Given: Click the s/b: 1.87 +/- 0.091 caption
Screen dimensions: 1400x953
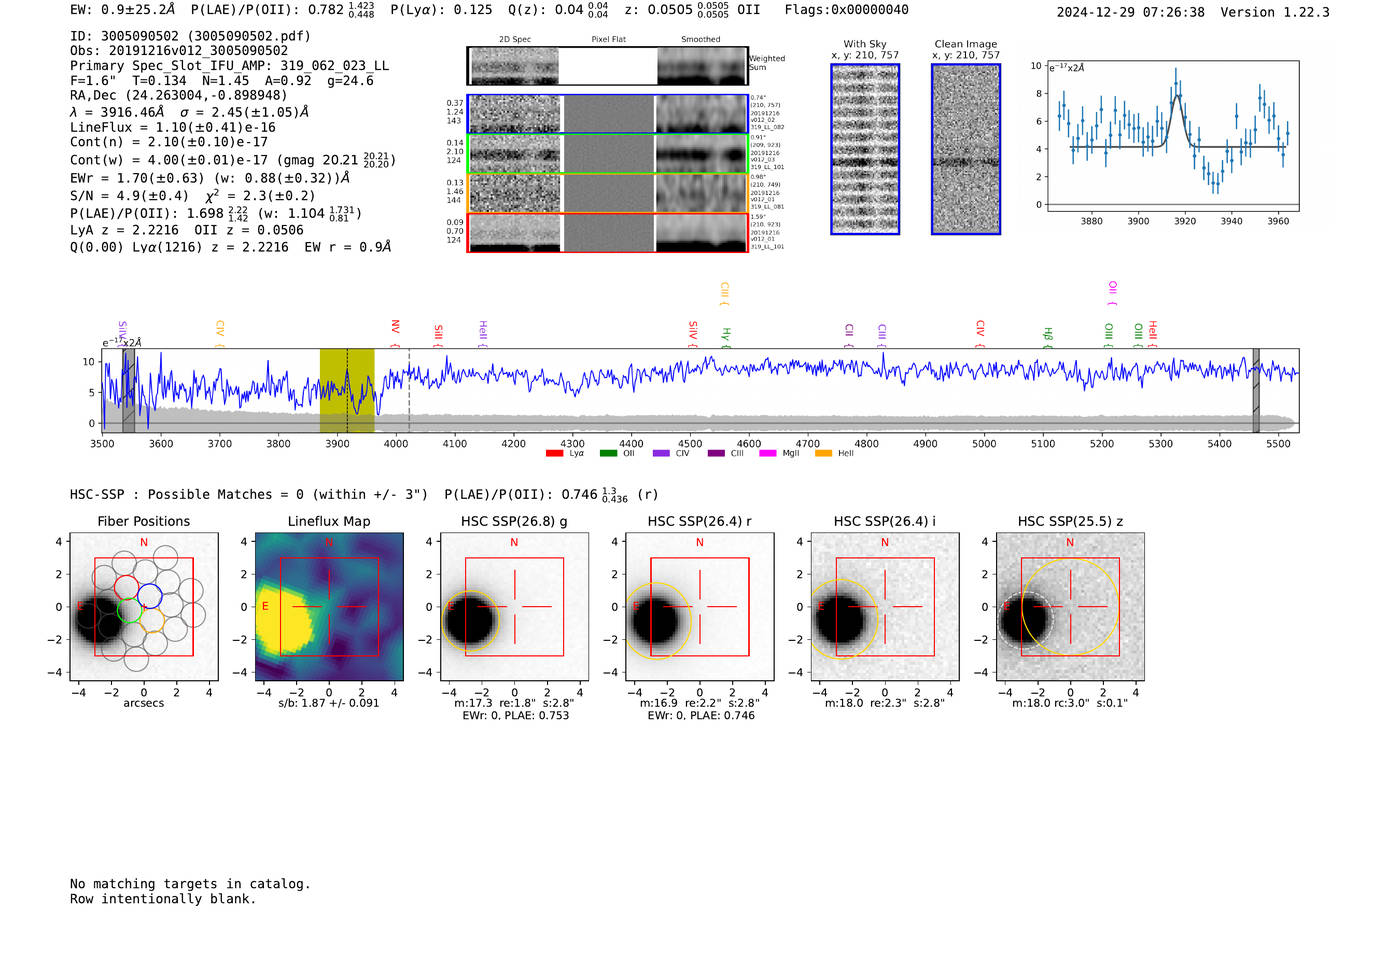Looking at the screenshot, I should tap(329, 703).
